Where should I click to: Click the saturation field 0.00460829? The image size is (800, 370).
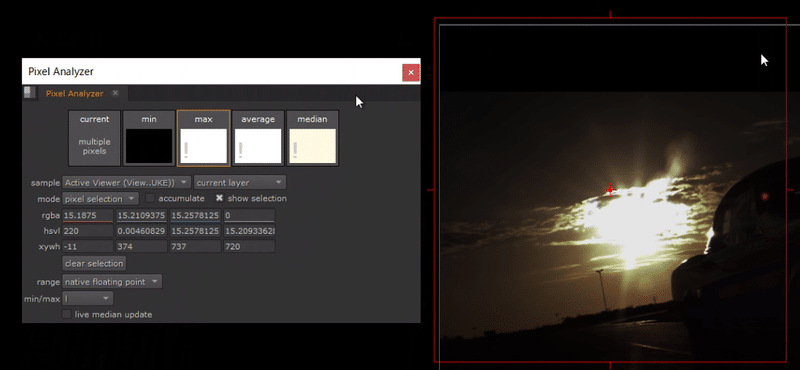click(141, 231)
